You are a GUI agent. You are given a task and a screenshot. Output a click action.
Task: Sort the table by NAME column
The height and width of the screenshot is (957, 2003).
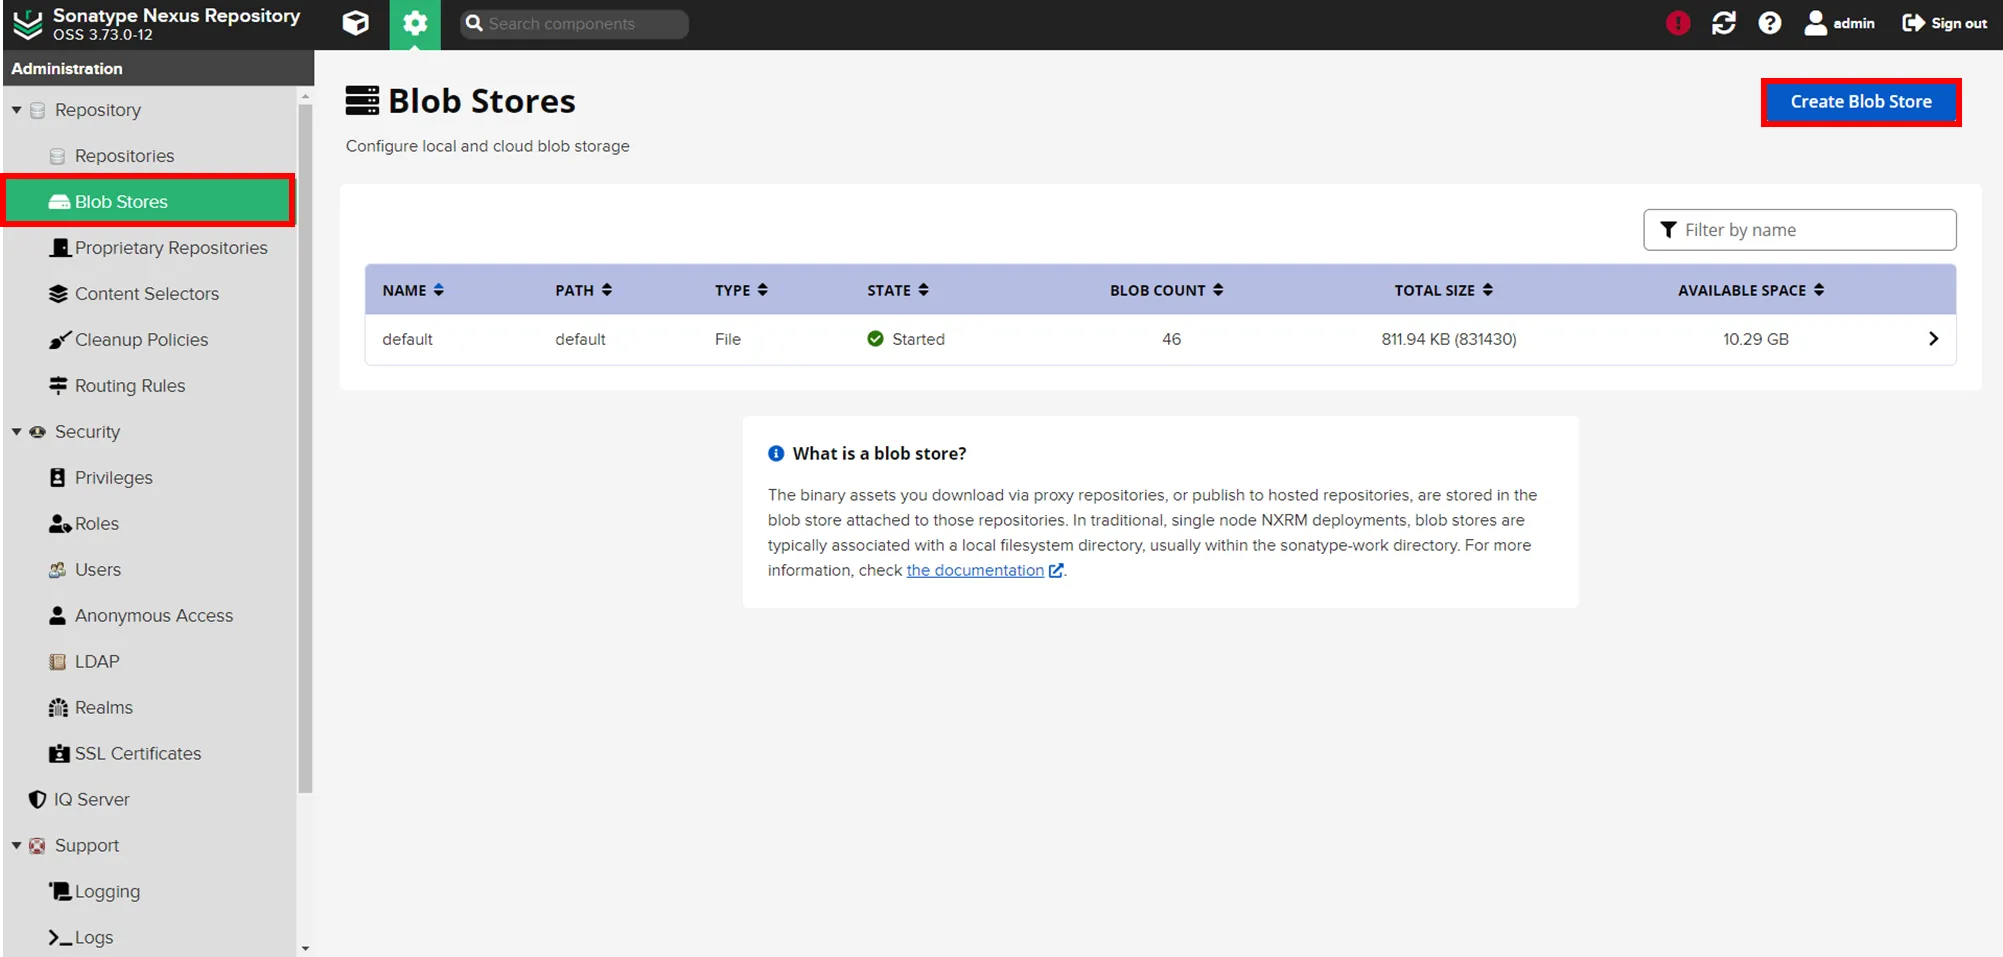[413, 290]
